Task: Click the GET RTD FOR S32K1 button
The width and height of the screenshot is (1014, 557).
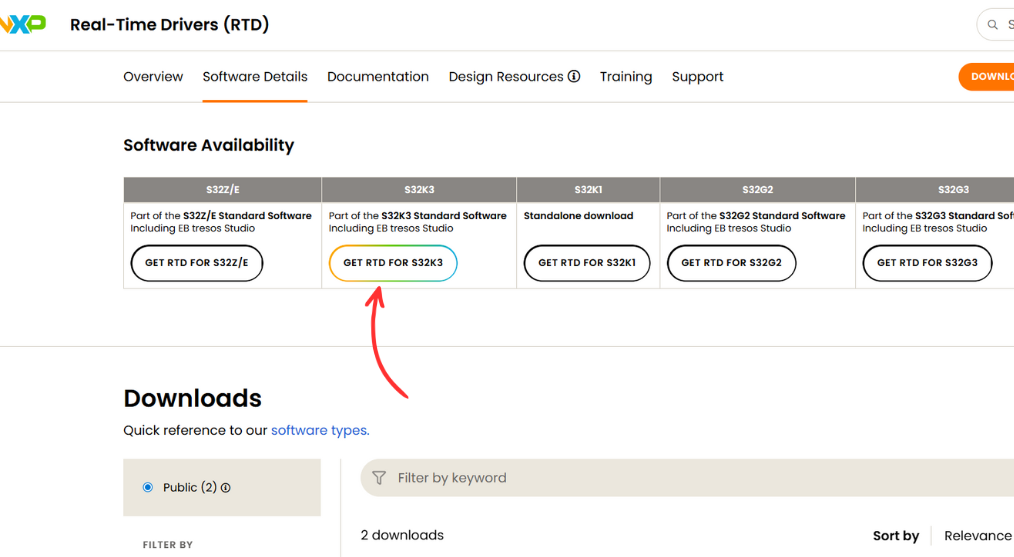Action: 587,263
